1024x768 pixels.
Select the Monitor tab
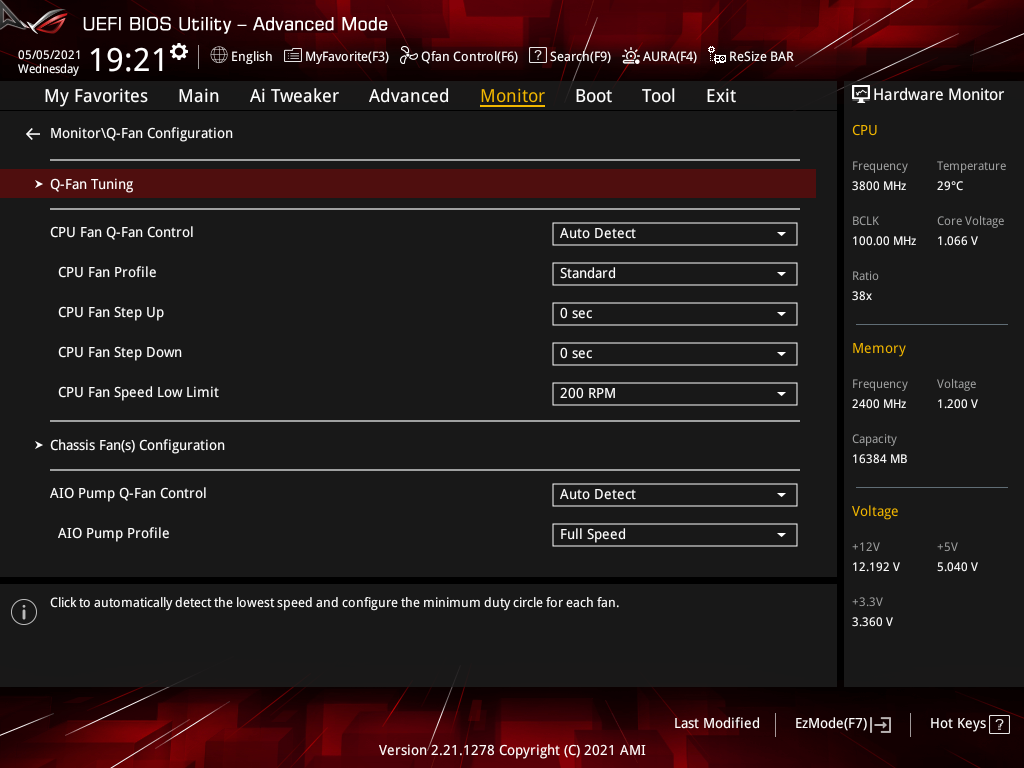[513, 96]
